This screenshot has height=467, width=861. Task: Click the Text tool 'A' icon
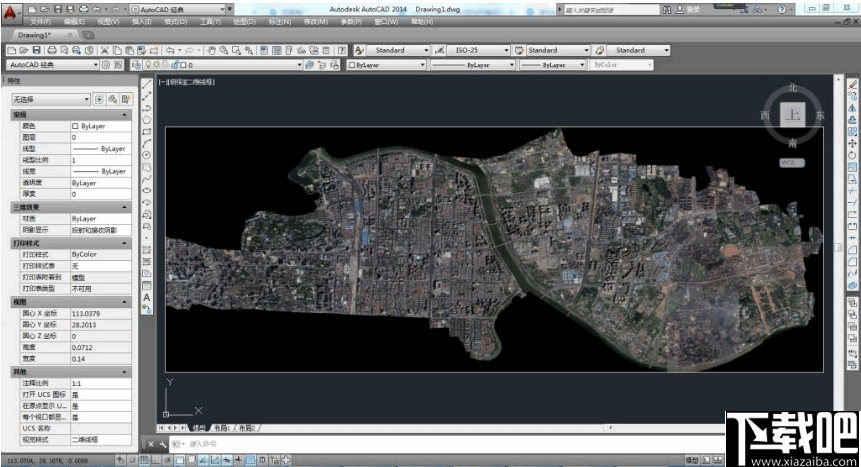147,297
